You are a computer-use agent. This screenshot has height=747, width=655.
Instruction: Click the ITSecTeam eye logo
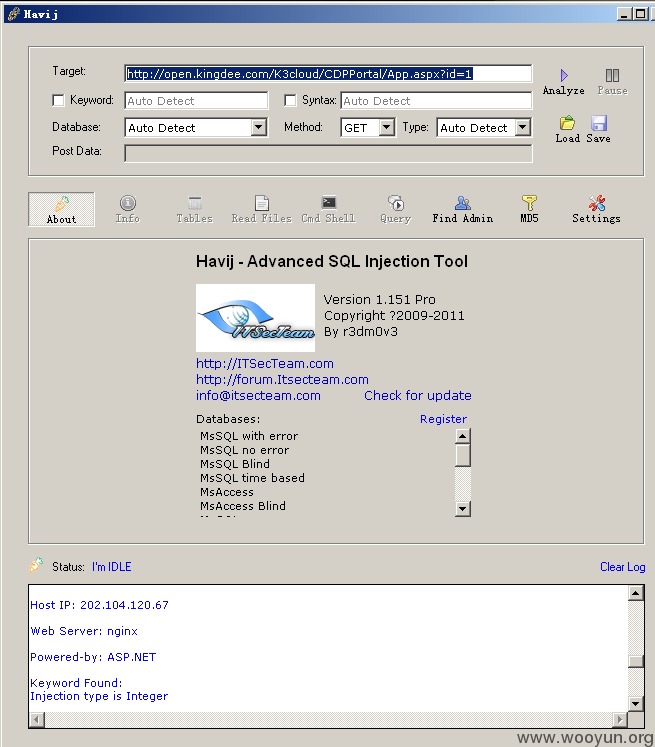255,318
